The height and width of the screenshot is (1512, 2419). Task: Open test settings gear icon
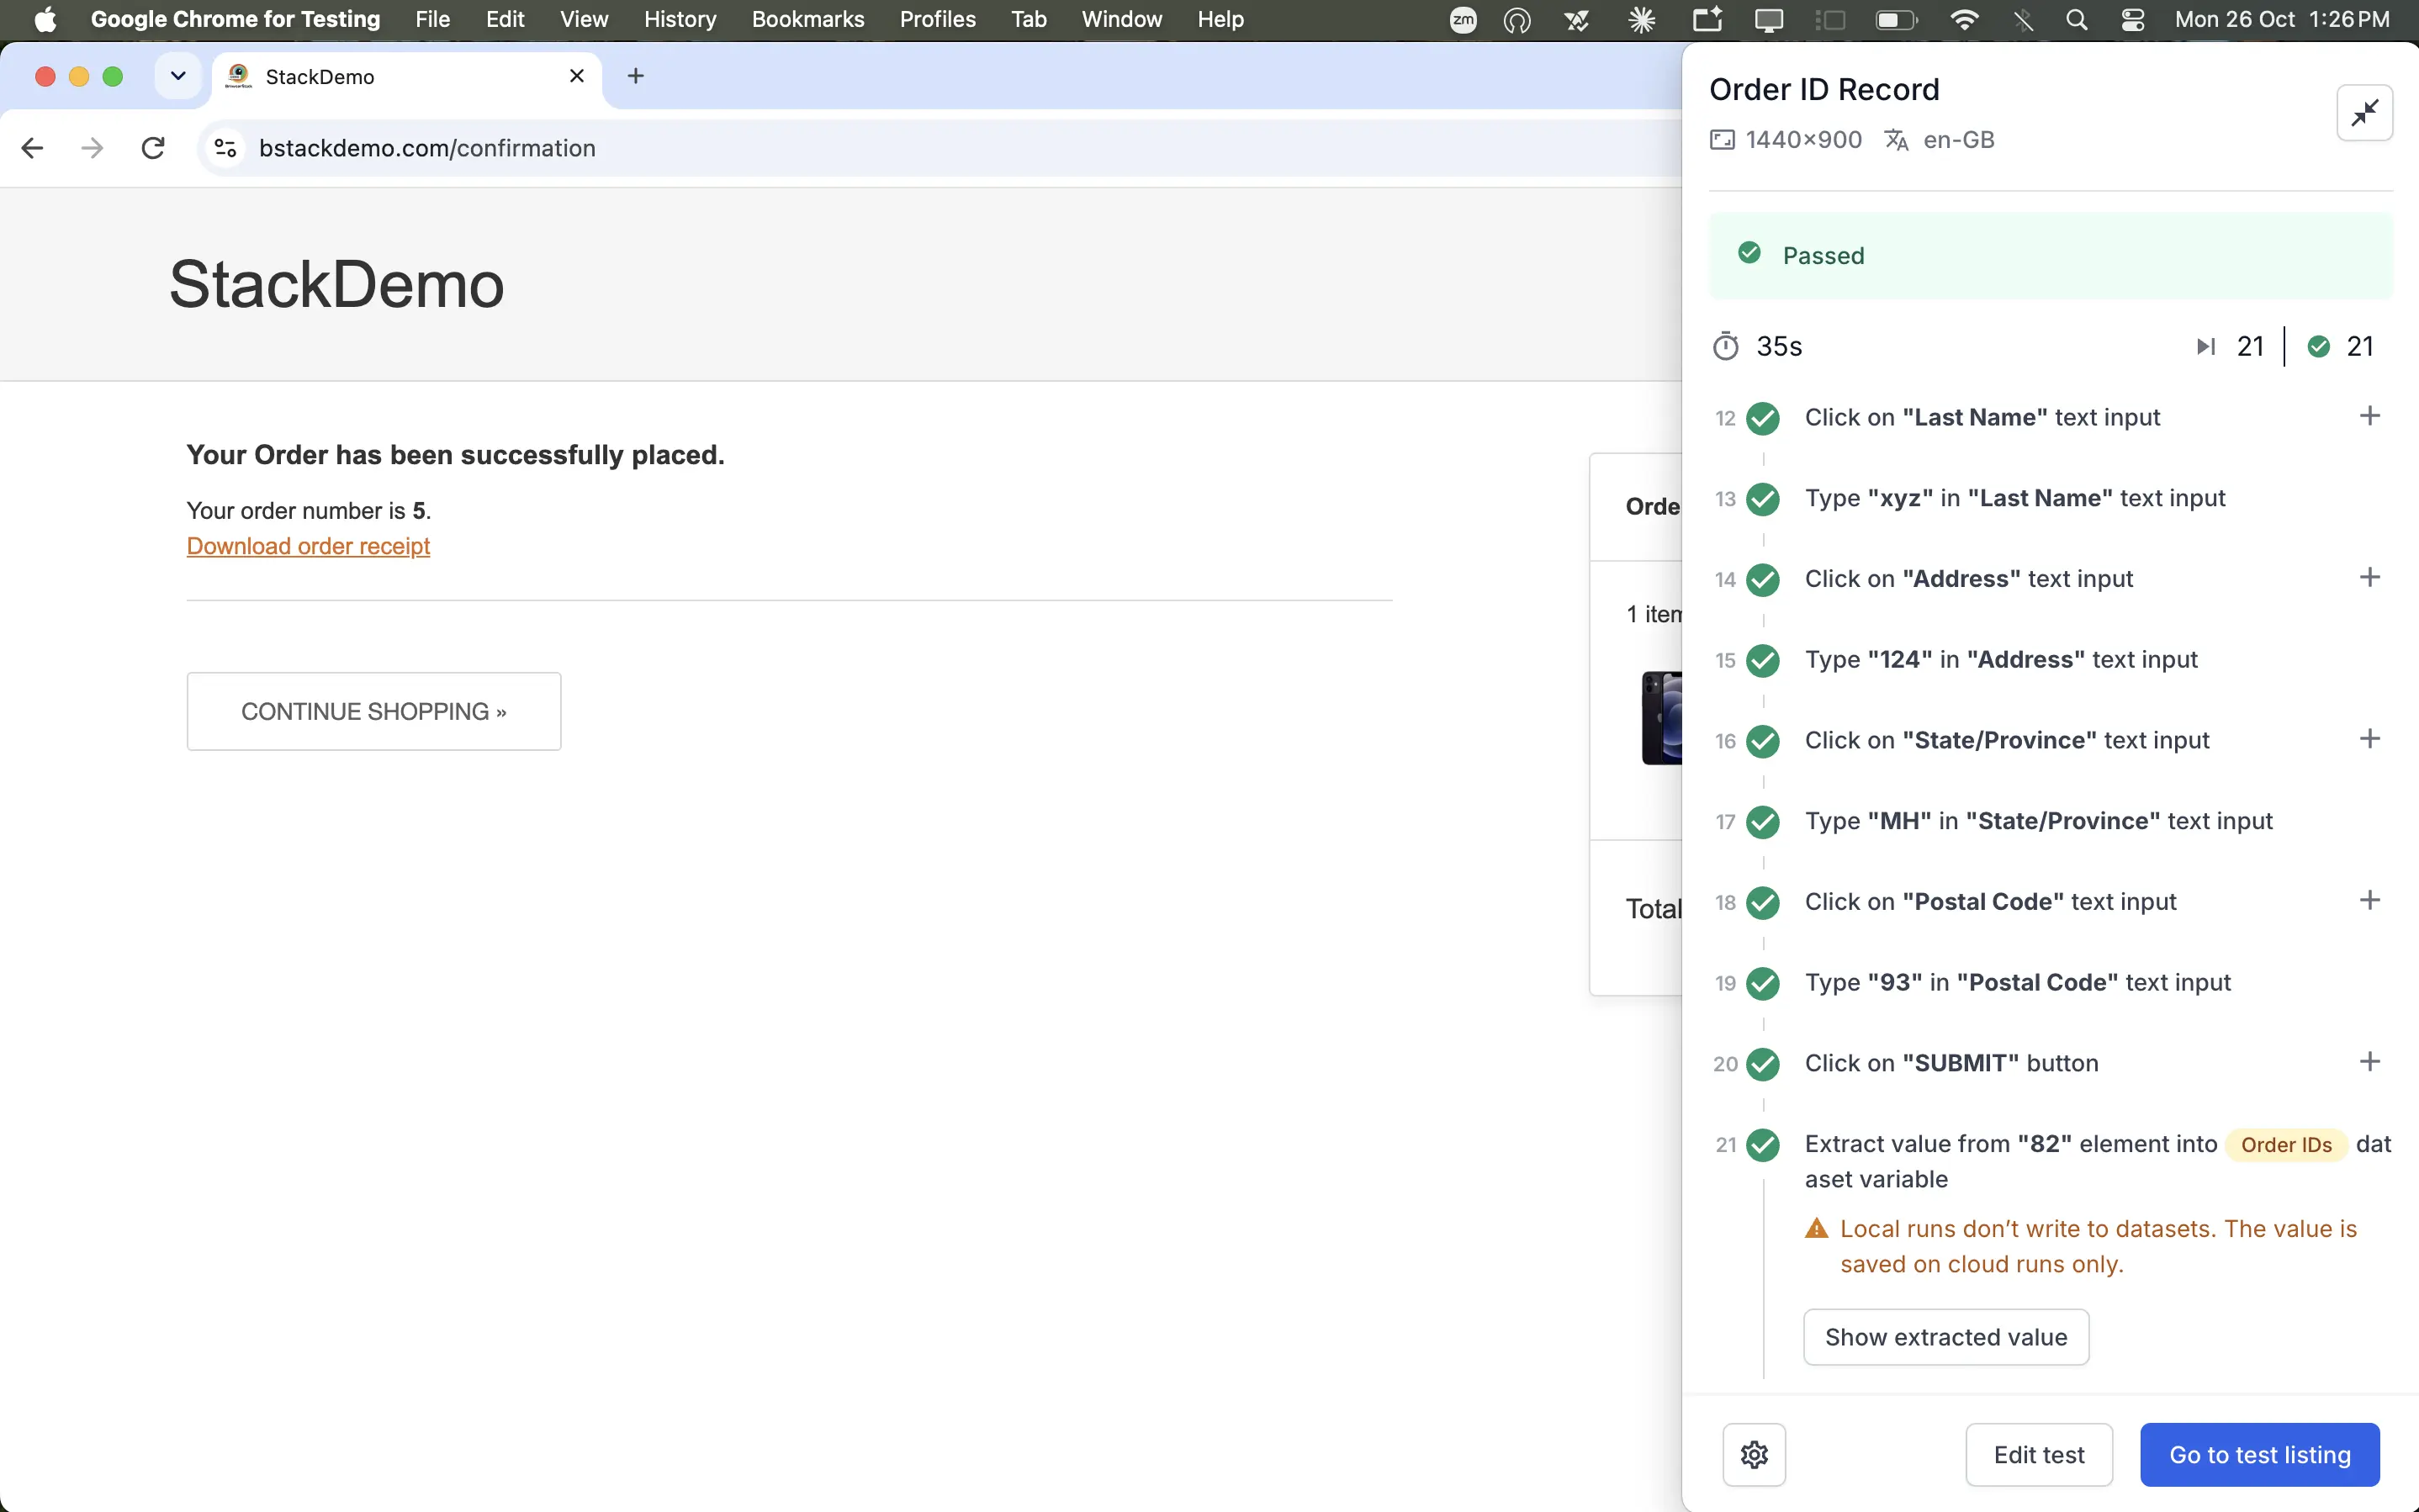coord(1754,1454)
